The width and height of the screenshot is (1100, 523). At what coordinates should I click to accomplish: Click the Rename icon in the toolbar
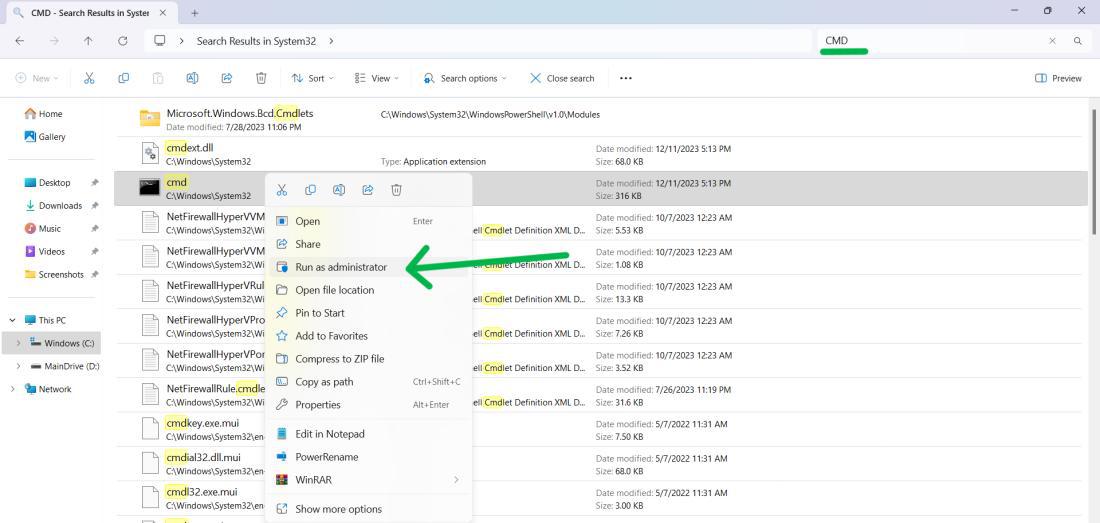(192, 79)
